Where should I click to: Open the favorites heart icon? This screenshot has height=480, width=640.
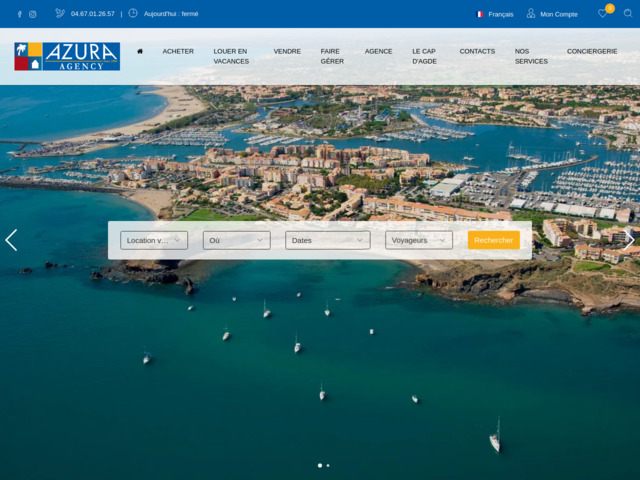coord(602,14)
